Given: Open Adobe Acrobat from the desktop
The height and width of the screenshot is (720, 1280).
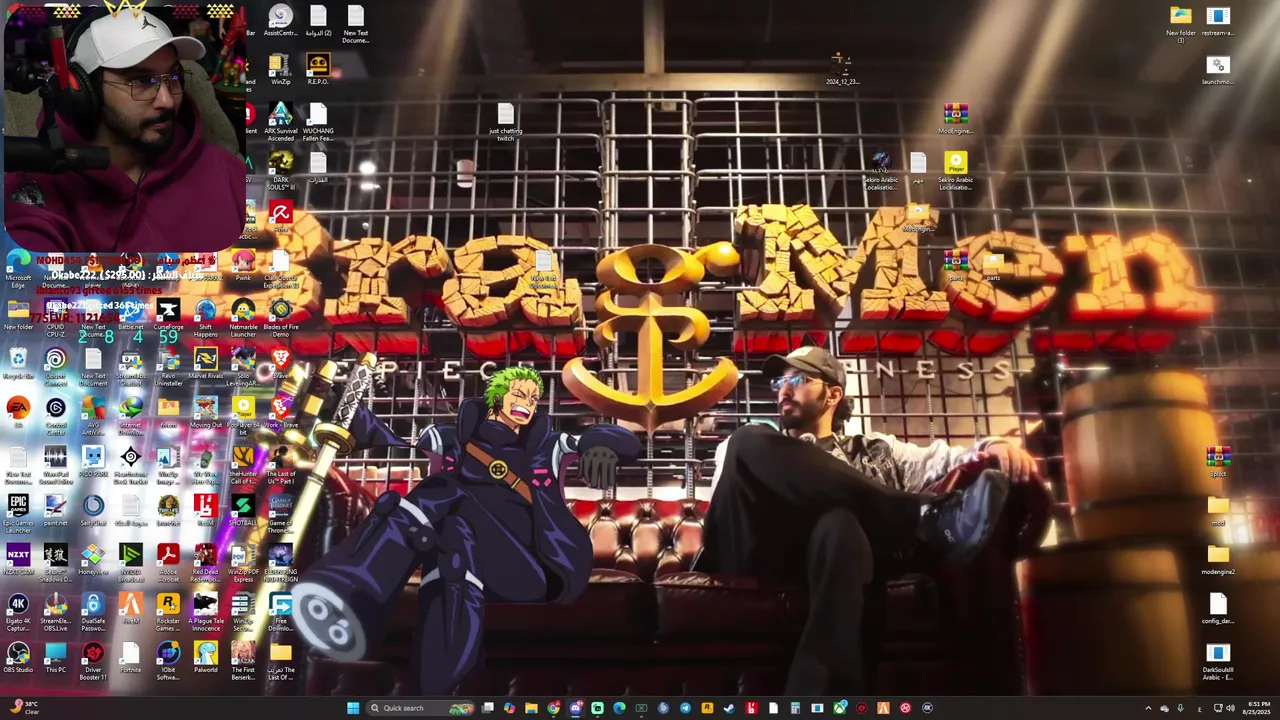Looking at the screenshot, I should click(x=168, y=560).
